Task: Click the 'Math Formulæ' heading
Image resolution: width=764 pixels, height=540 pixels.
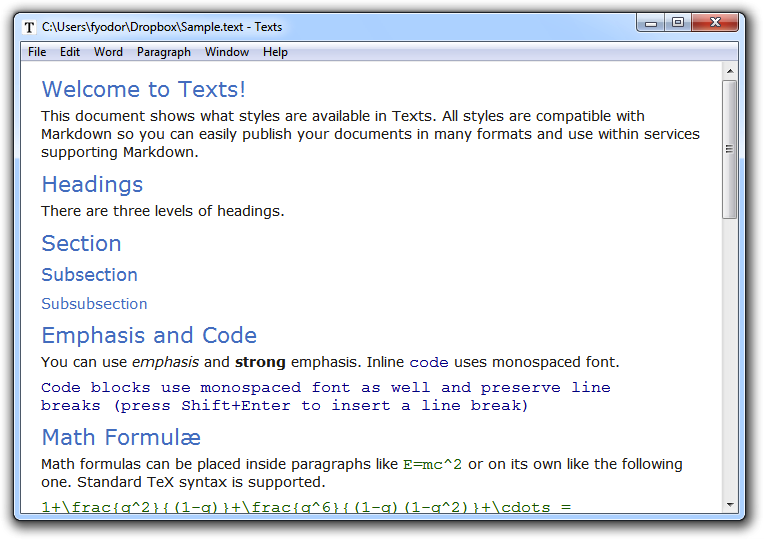Action: click(x=121, y=437)
